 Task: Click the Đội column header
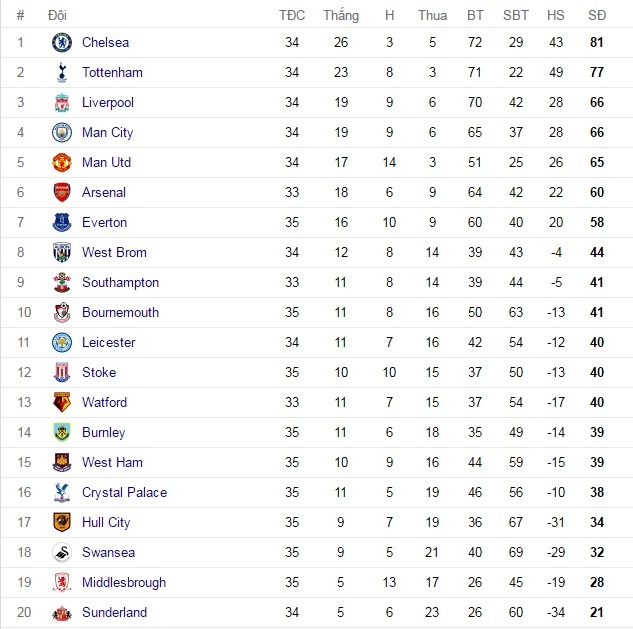tap(58, 15)
